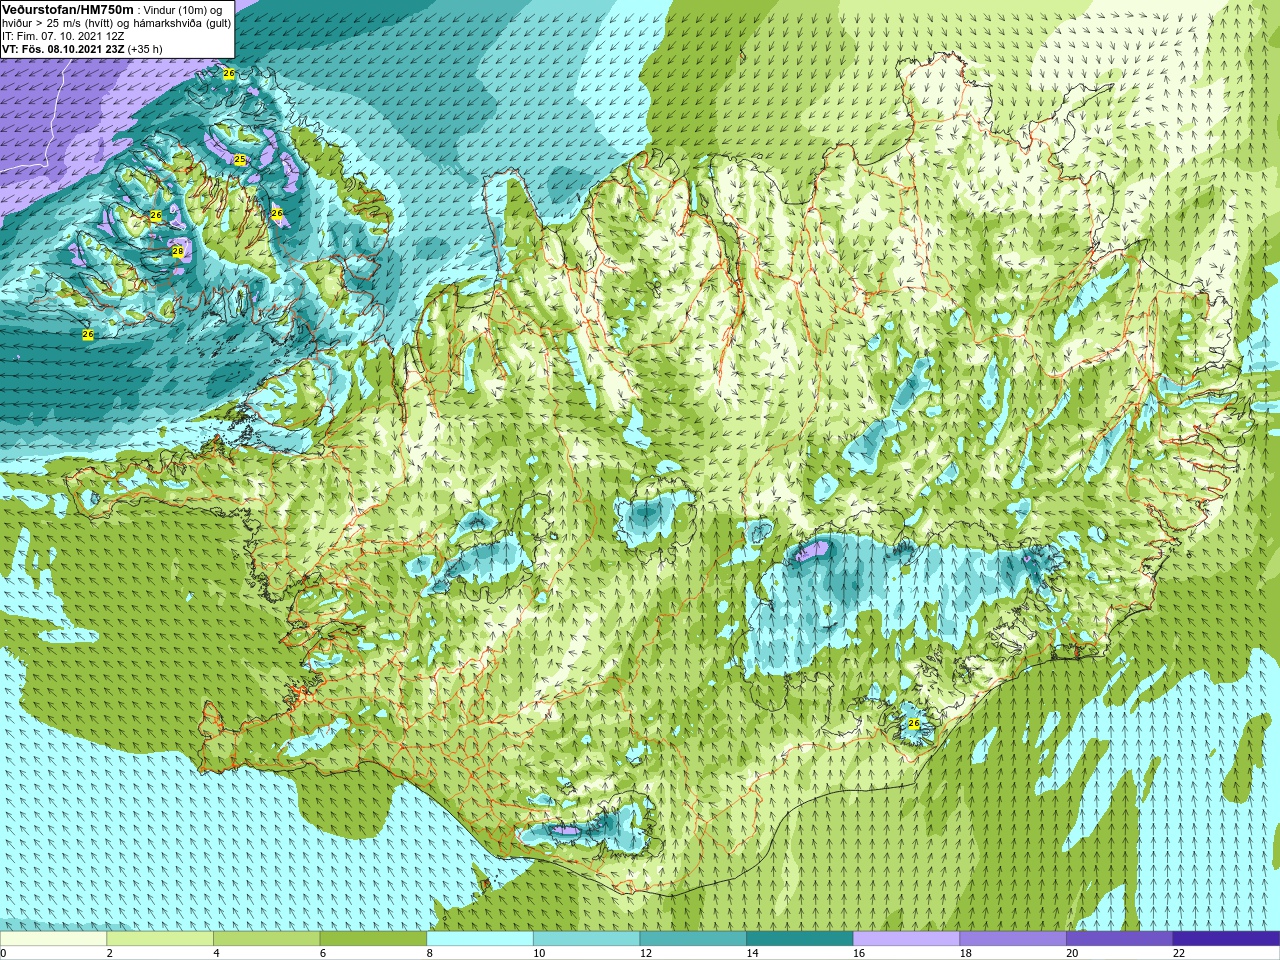Click the legend tick label "12"

pyautogui.click(x=646, y=953)
